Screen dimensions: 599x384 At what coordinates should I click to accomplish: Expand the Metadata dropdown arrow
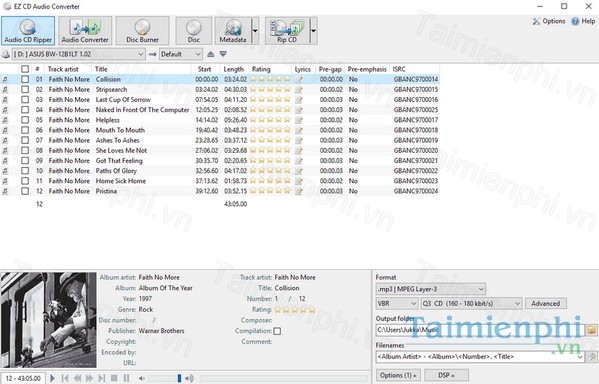pyautogui.click(x=255, y=31)
